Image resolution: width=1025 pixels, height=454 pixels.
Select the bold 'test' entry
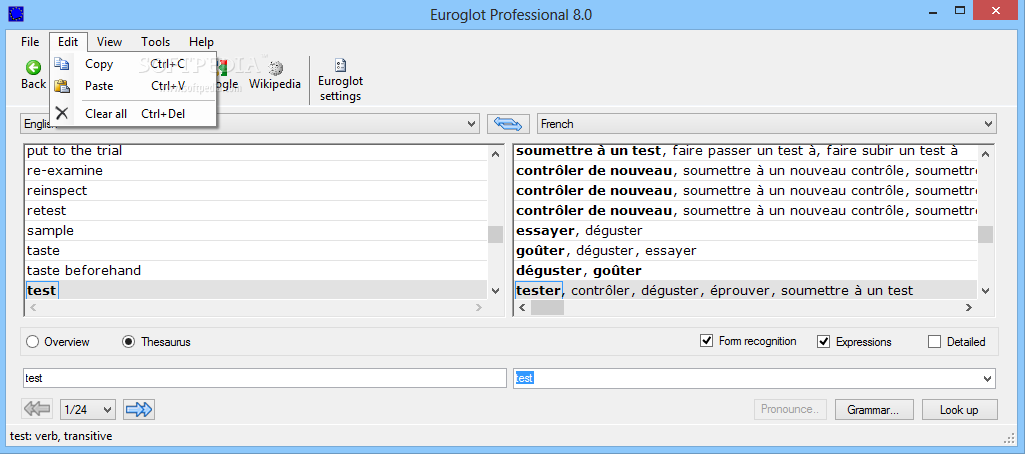tap(256, 290)
